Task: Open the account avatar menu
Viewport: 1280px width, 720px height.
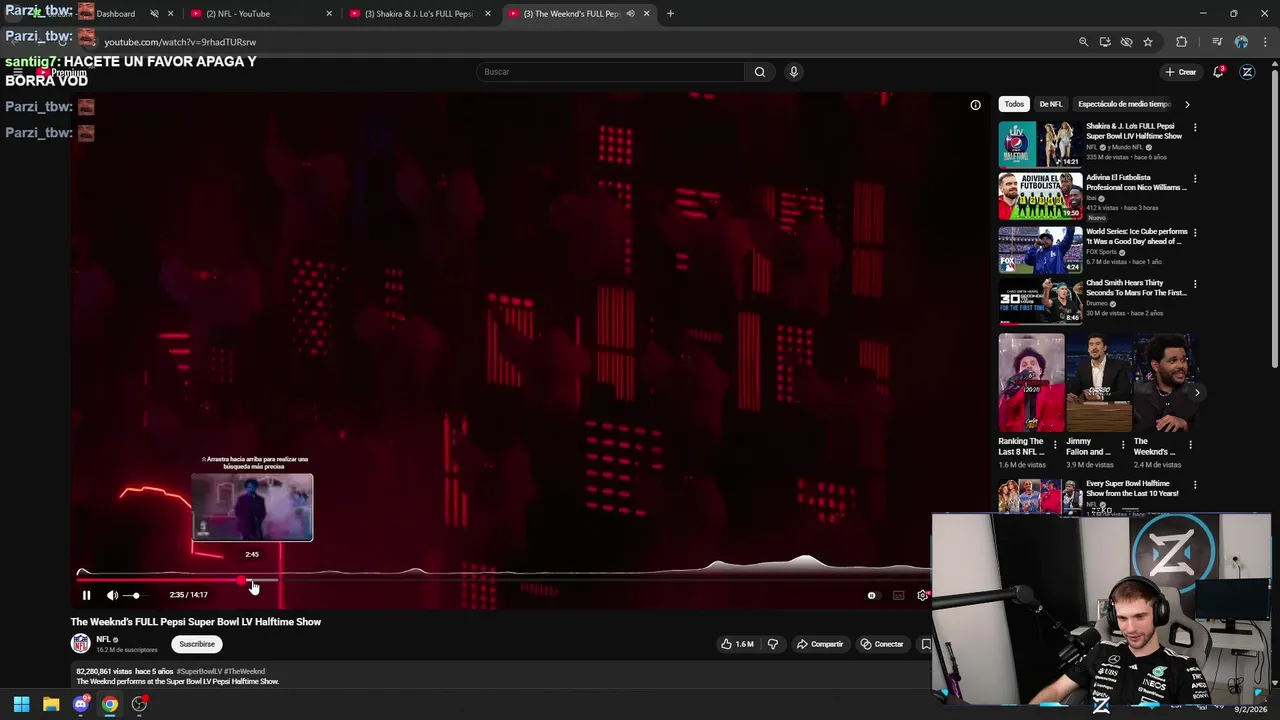Action: click(1247, 72)
